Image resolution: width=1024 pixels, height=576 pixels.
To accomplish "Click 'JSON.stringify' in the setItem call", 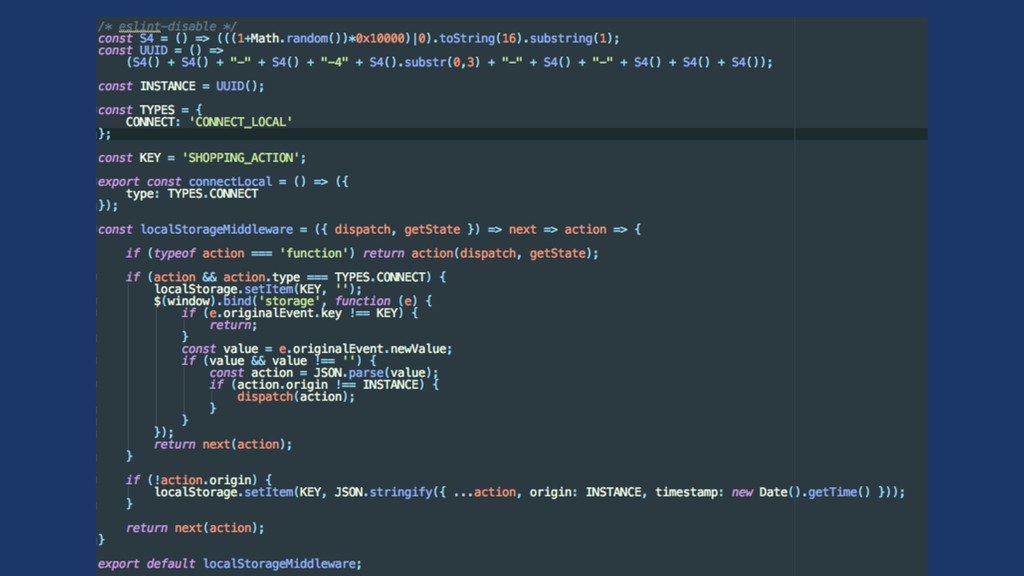I will click(383, 492).
